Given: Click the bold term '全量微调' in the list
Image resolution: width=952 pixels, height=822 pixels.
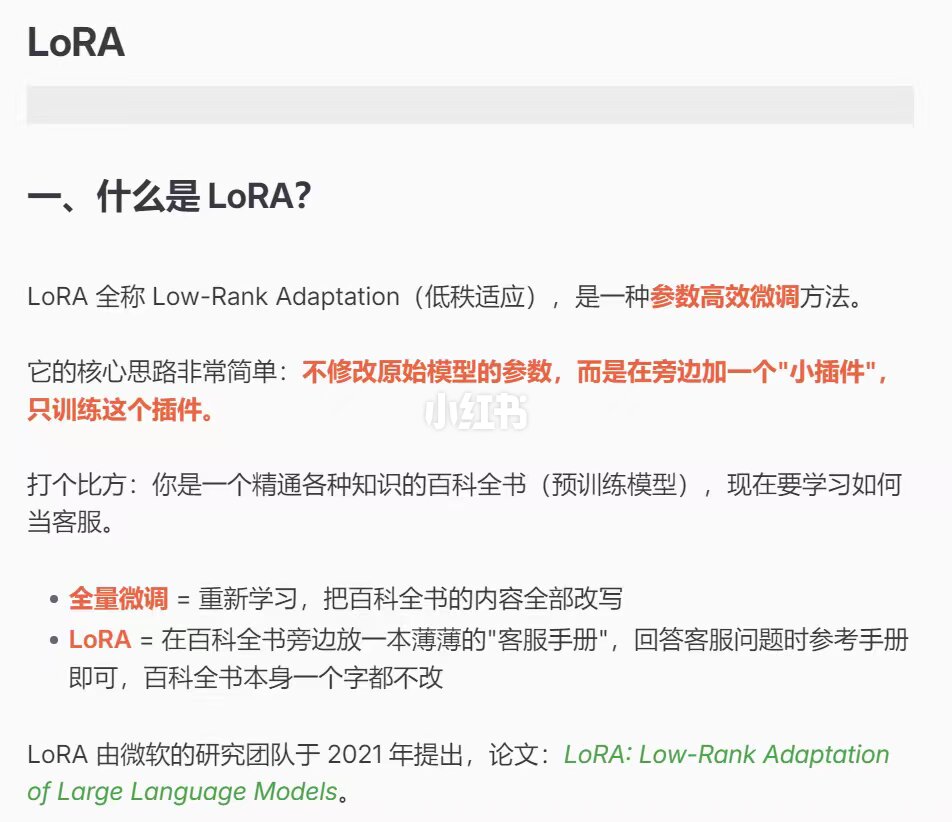Looking at the screenshot, I should pos(118,599).
